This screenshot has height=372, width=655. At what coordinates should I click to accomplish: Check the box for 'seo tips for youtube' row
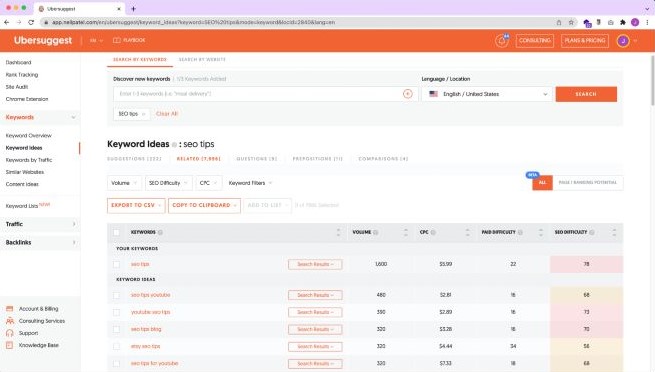(117, 364)
